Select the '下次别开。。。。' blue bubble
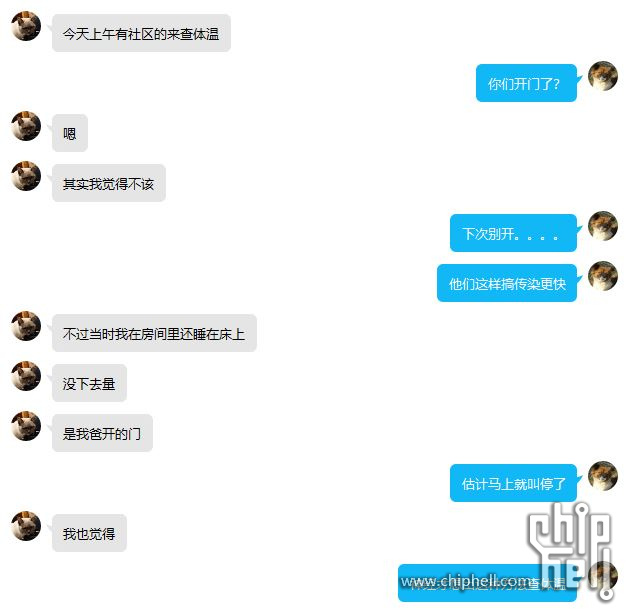This screenshot has width=627, height=616. pyautogui.click(x=513, y=233)
